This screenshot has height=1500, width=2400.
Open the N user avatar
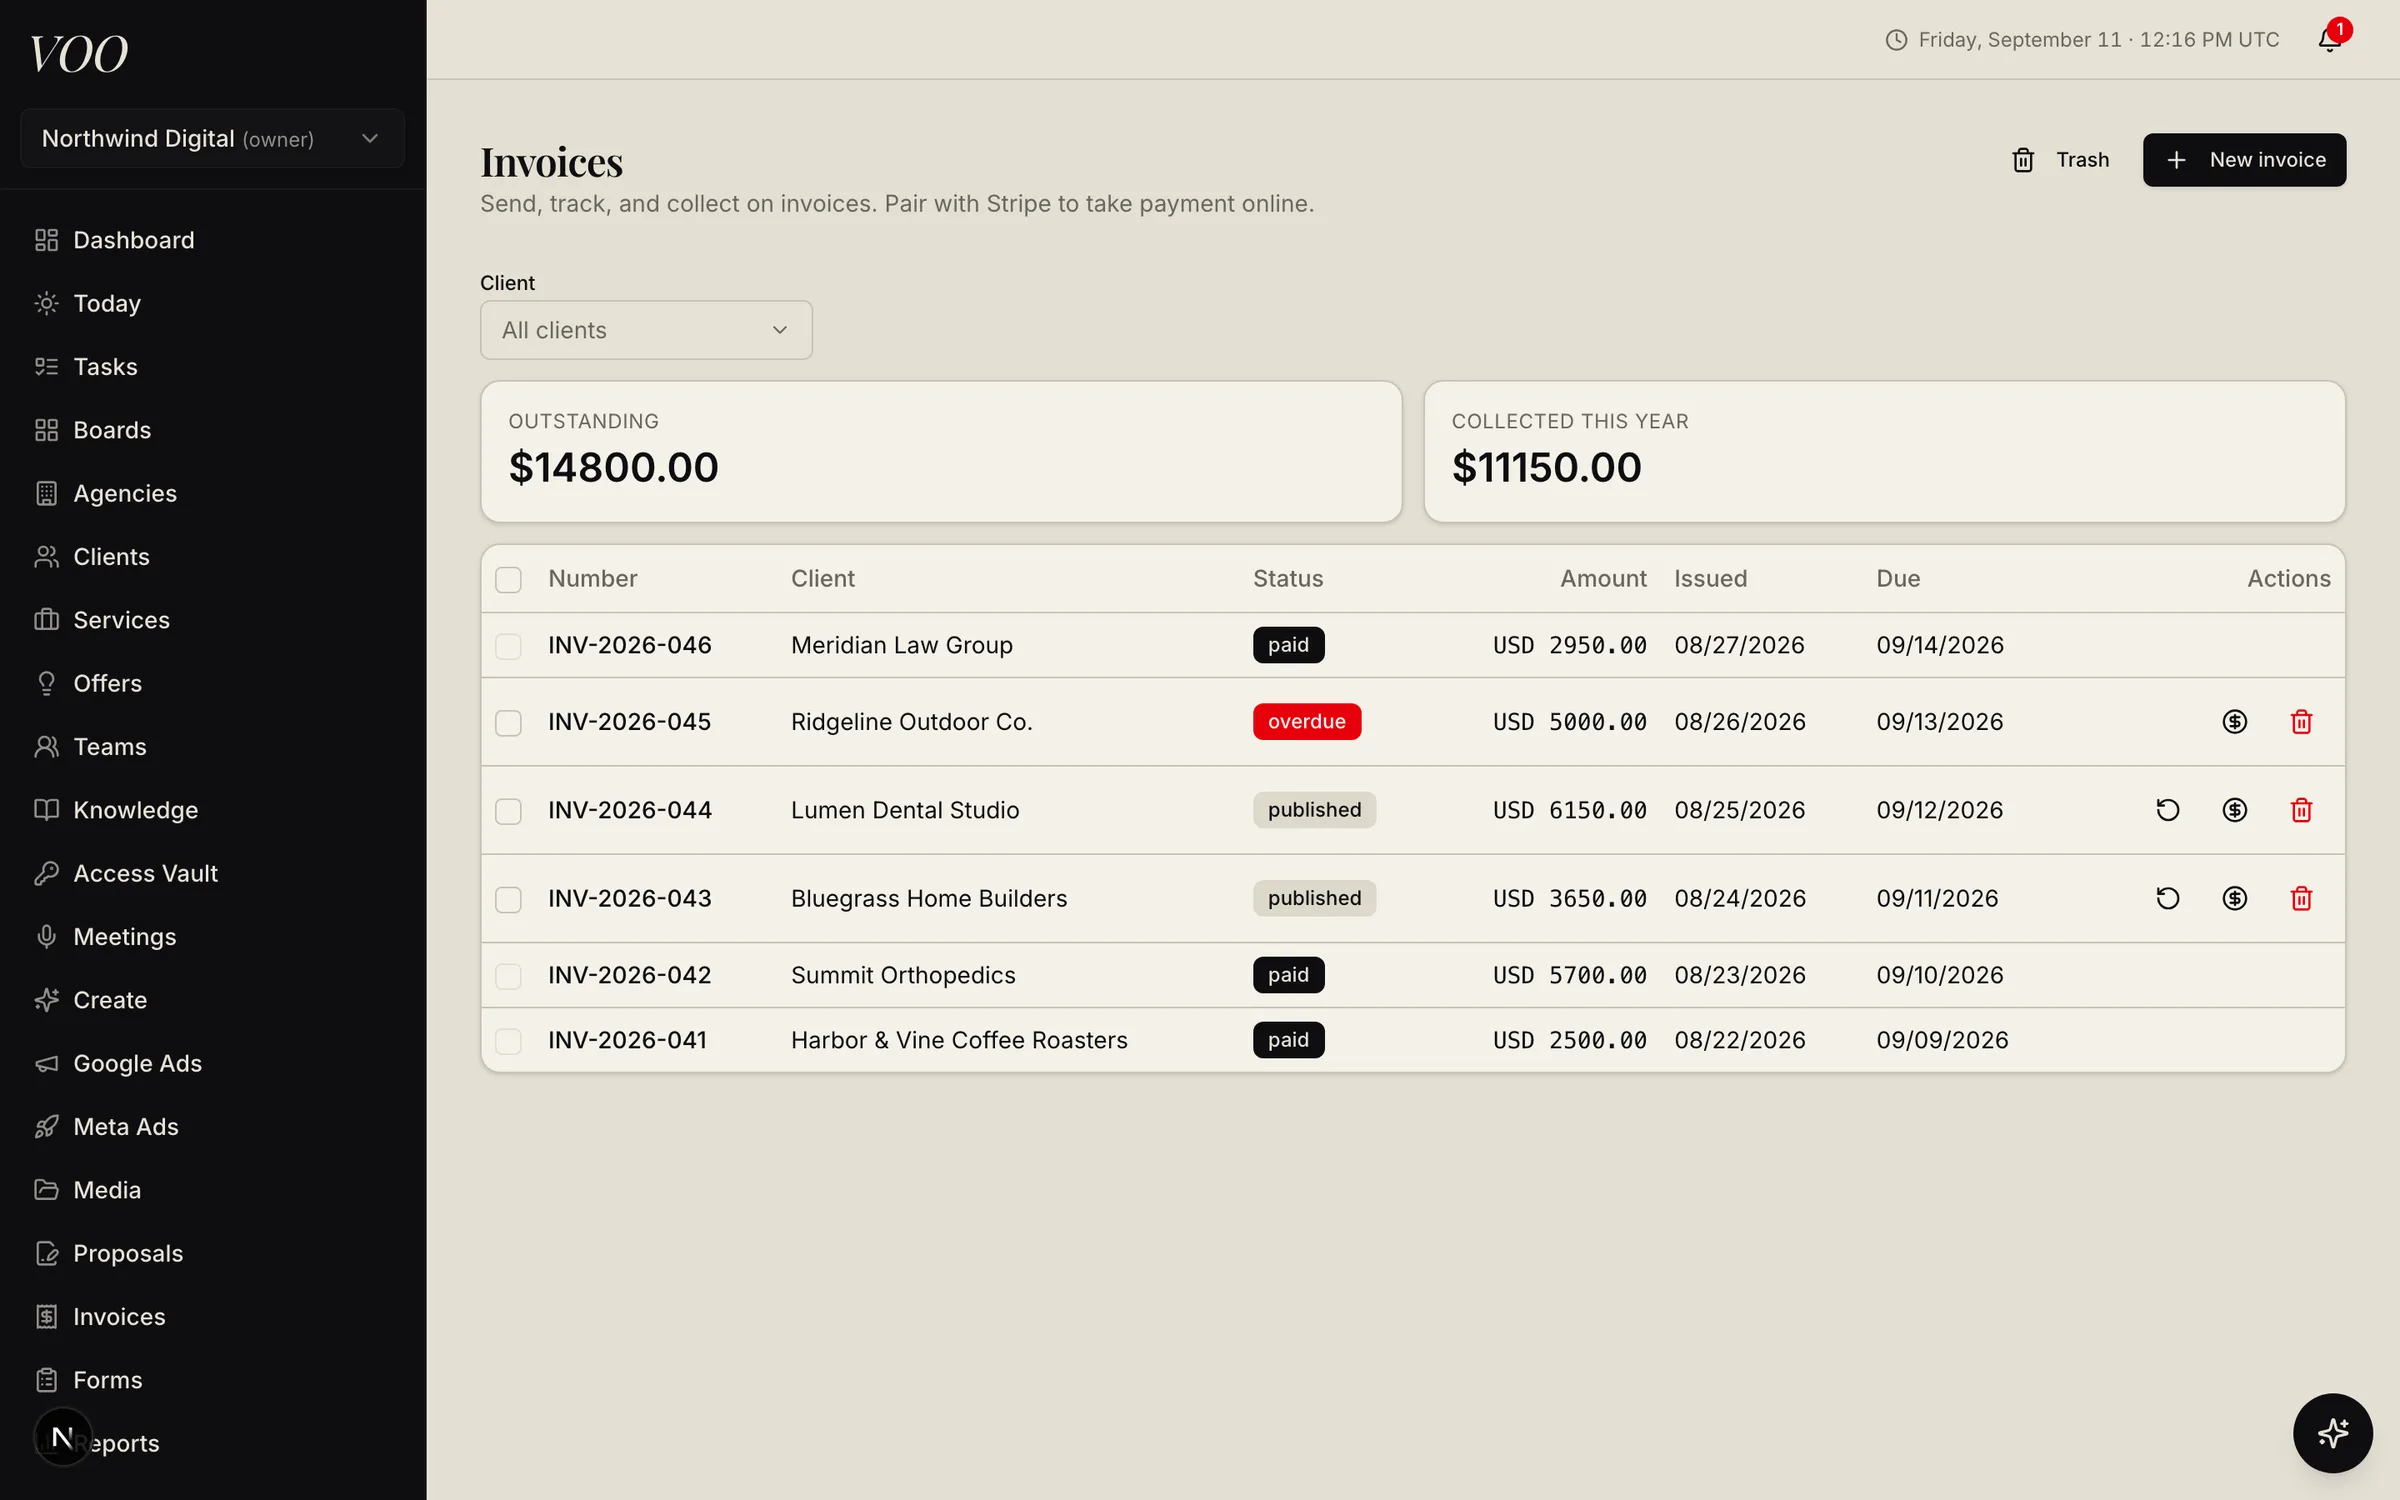(x=62, y=1437)
